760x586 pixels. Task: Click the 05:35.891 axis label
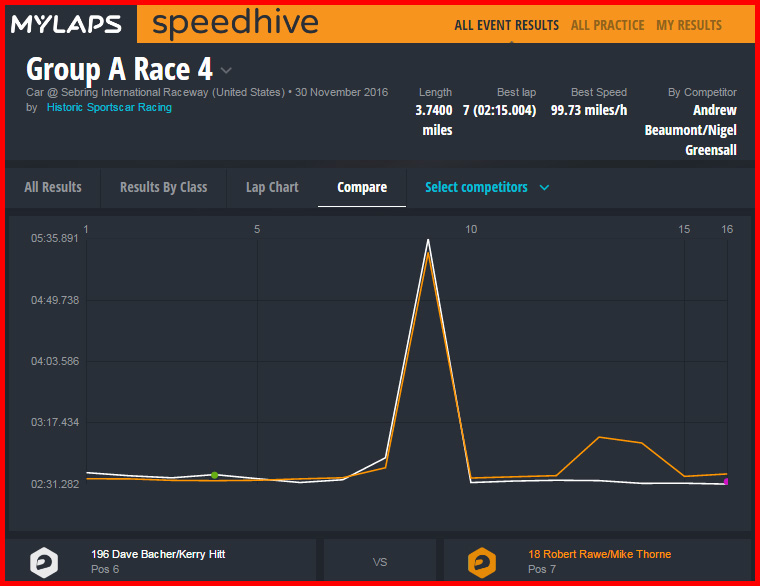pos(55,238)
